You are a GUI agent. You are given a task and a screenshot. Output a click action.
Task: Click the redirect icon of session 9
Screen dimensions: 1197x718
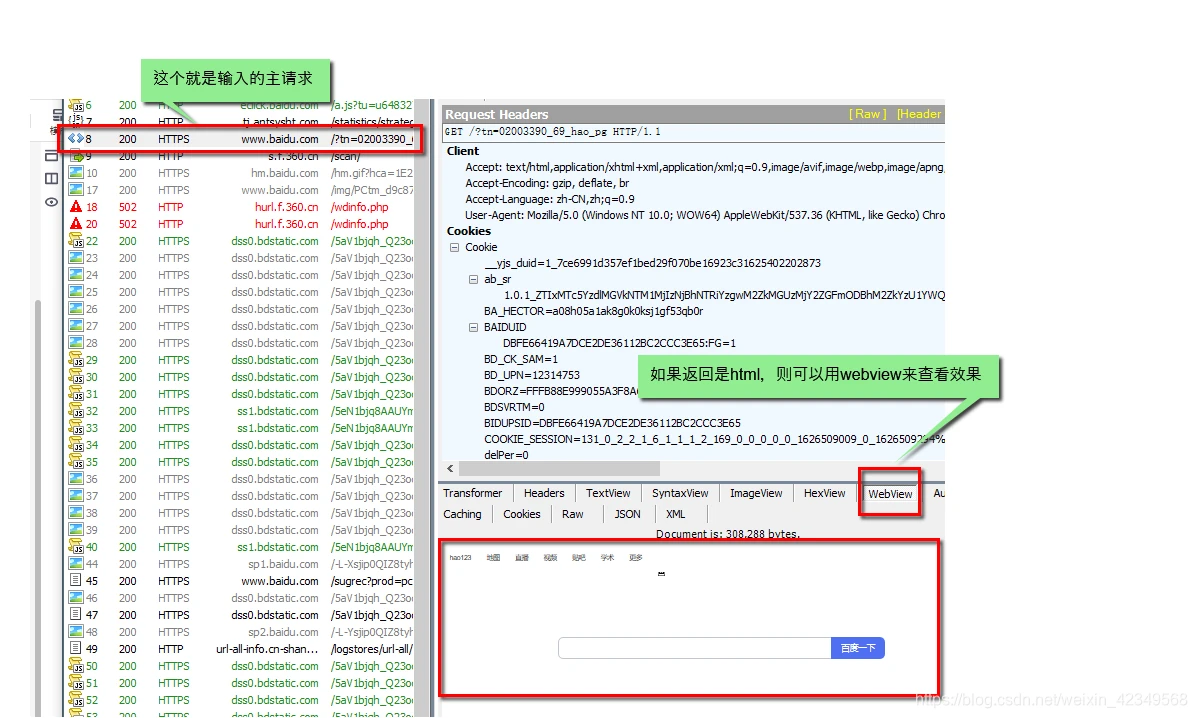pos(76,156)
